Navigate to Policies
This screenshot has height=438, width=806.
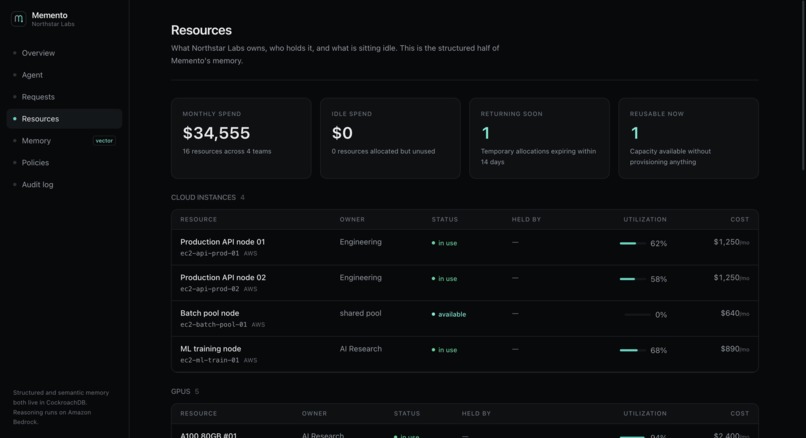[64, 162]
